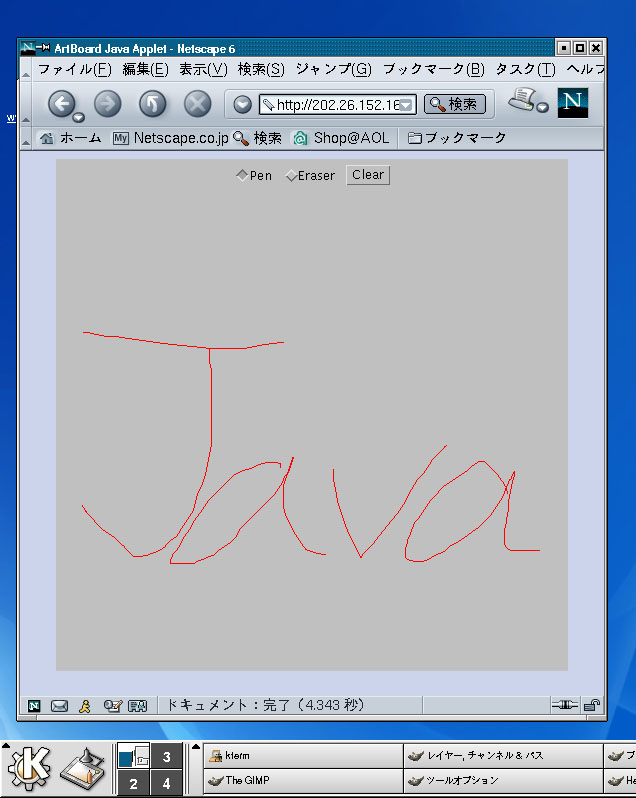This screenshot has width=636, height=798.
Task: Click the panel hide arrow left of K menu
Action: click(x=5, y=746)
